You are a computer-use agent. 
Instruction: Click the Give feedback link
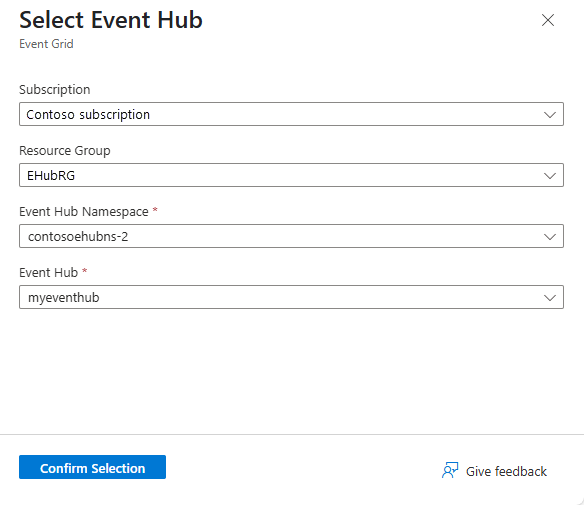point(494,471)
